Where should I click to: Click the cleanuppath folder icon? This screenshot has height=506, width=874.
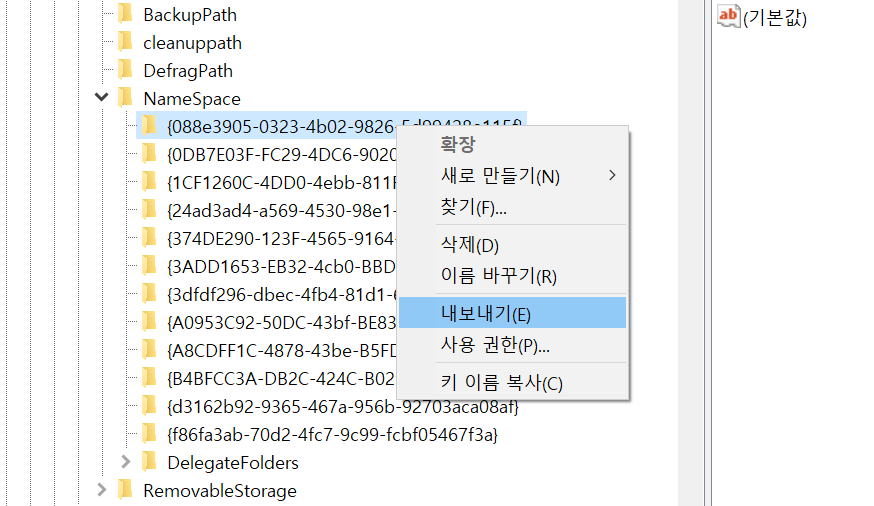point(126,41)
